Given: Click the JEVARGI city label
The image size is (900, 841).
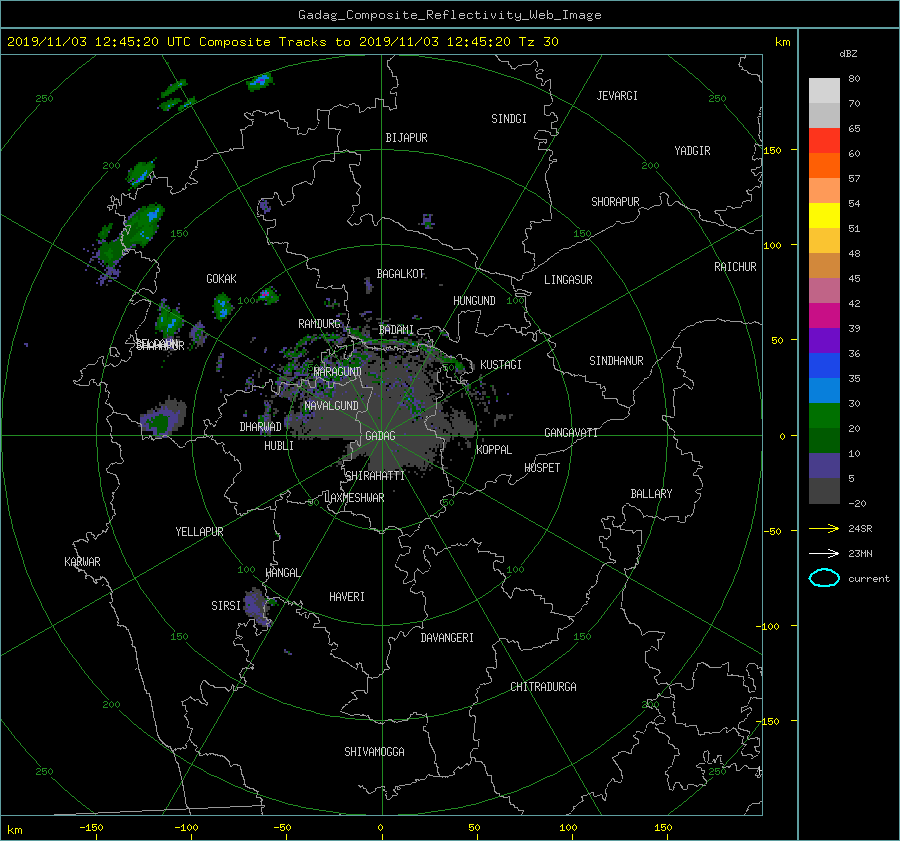Looking at the screenshot, I should pos(617,96).
